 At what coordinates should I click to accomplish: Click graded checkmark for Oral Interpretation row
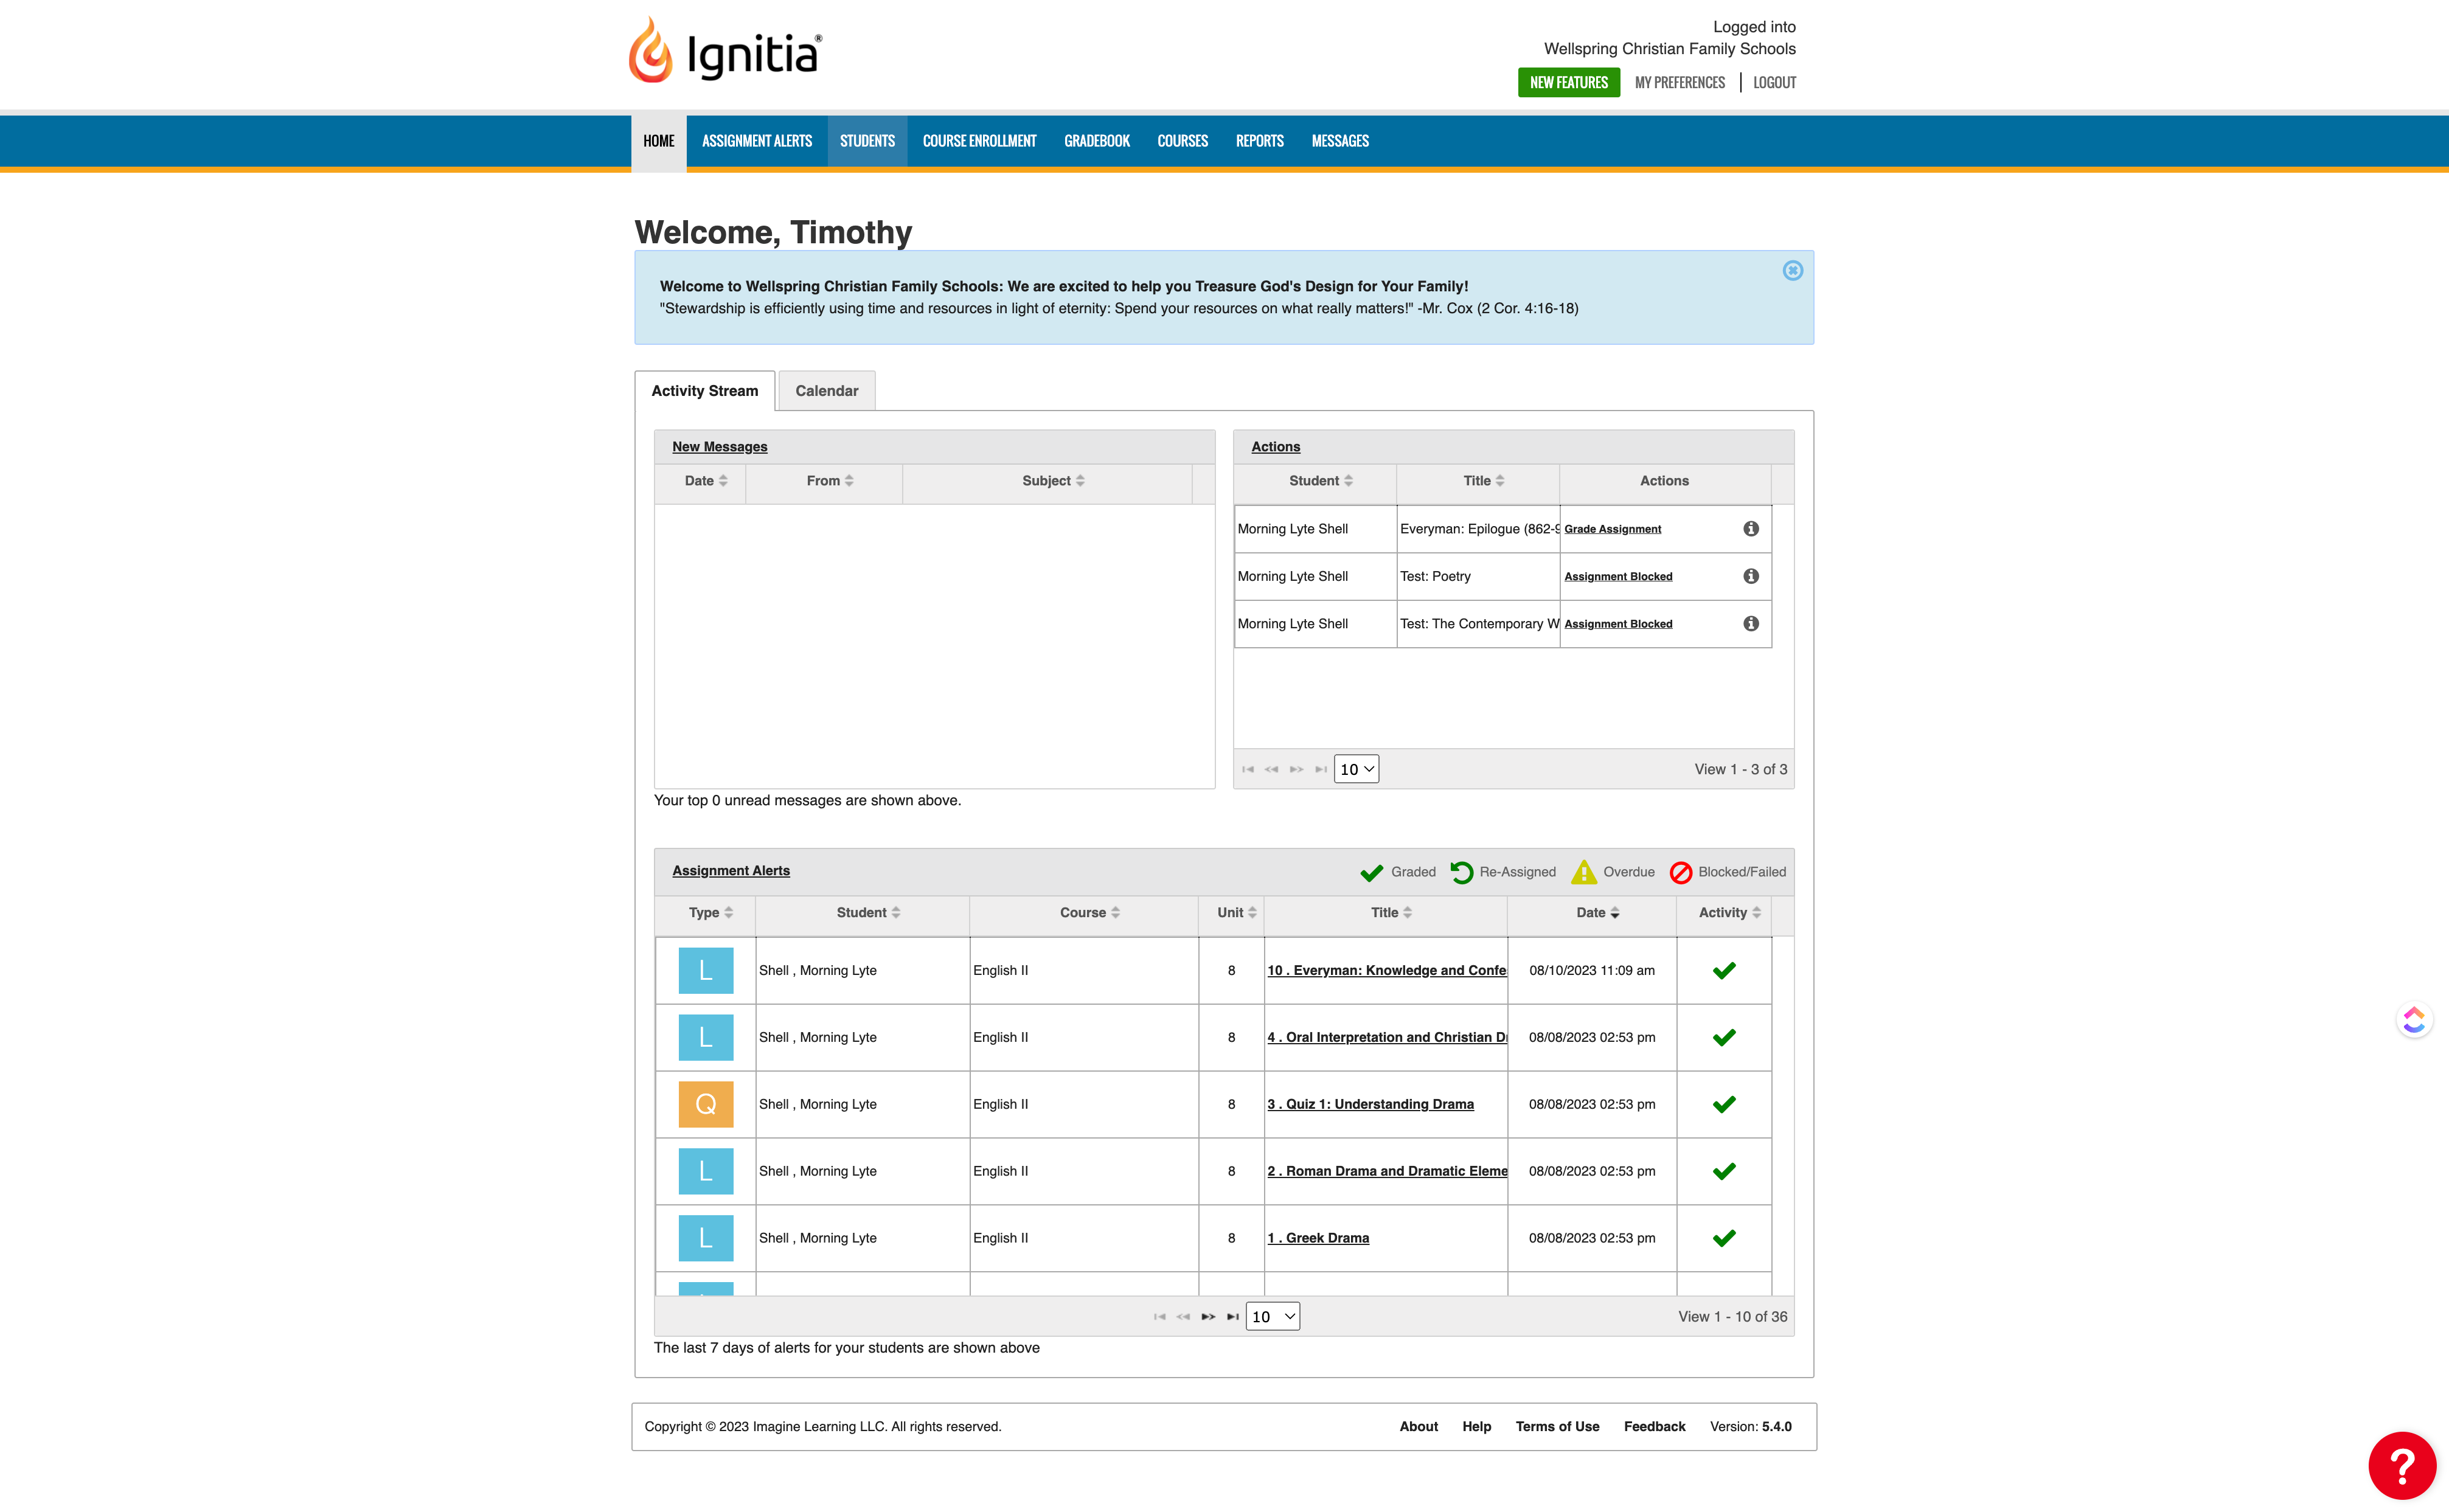pyautogui.click(x=1724, y=1037)
